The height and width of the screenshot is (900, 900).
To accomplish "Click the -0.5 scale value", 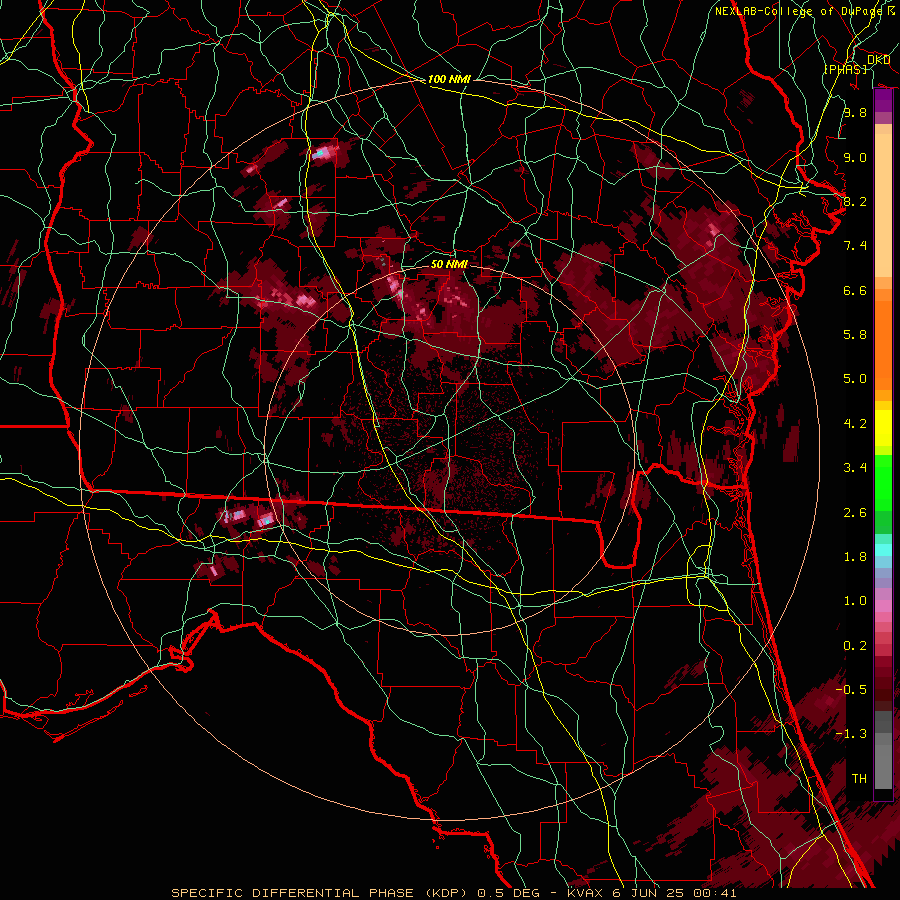I will coord(851,690).
